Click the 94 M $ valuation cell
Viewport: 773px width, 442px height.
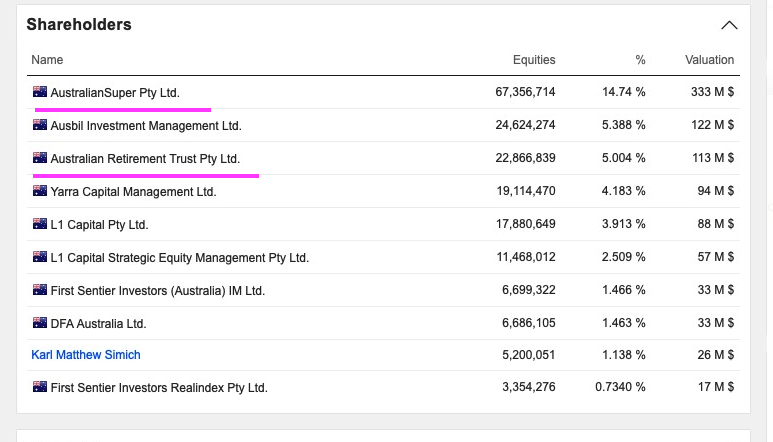point(715,191)
